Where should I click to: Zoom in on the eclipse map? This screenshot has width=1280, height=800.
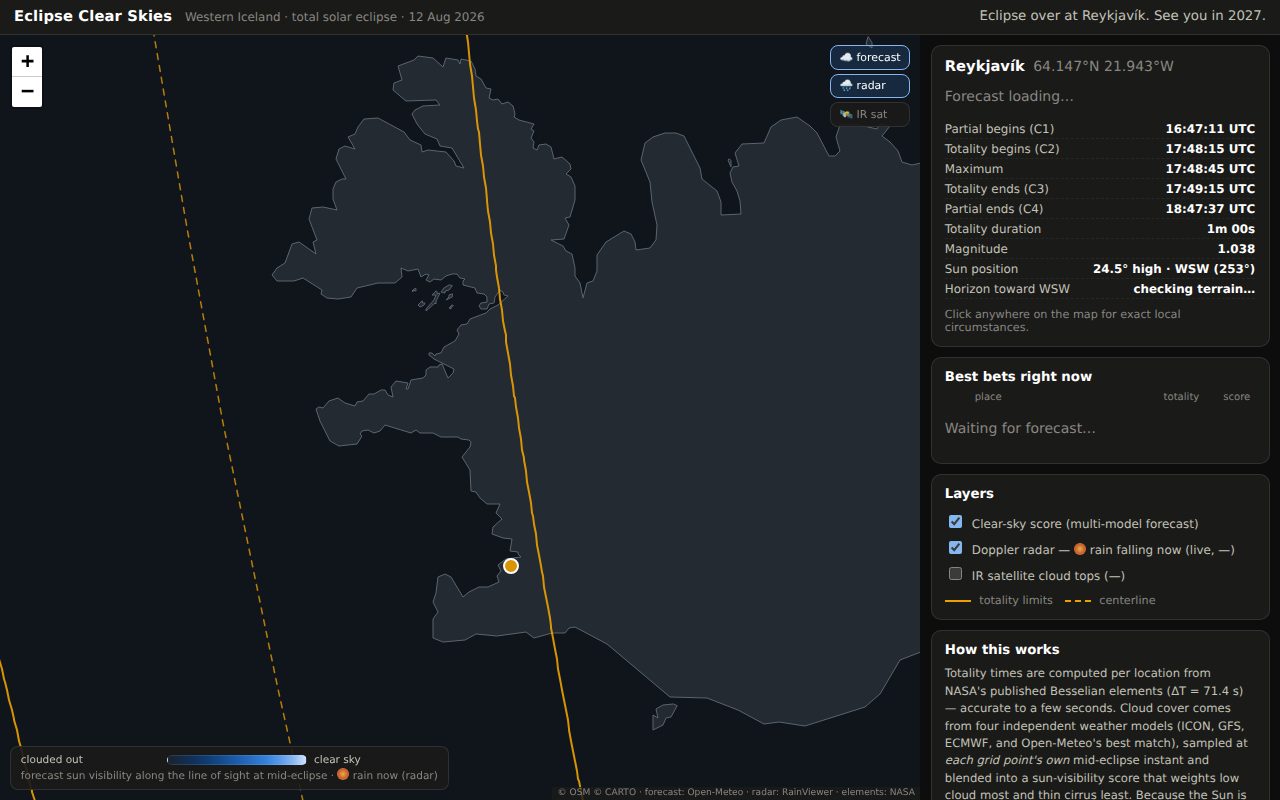click(x=27, y=61)
